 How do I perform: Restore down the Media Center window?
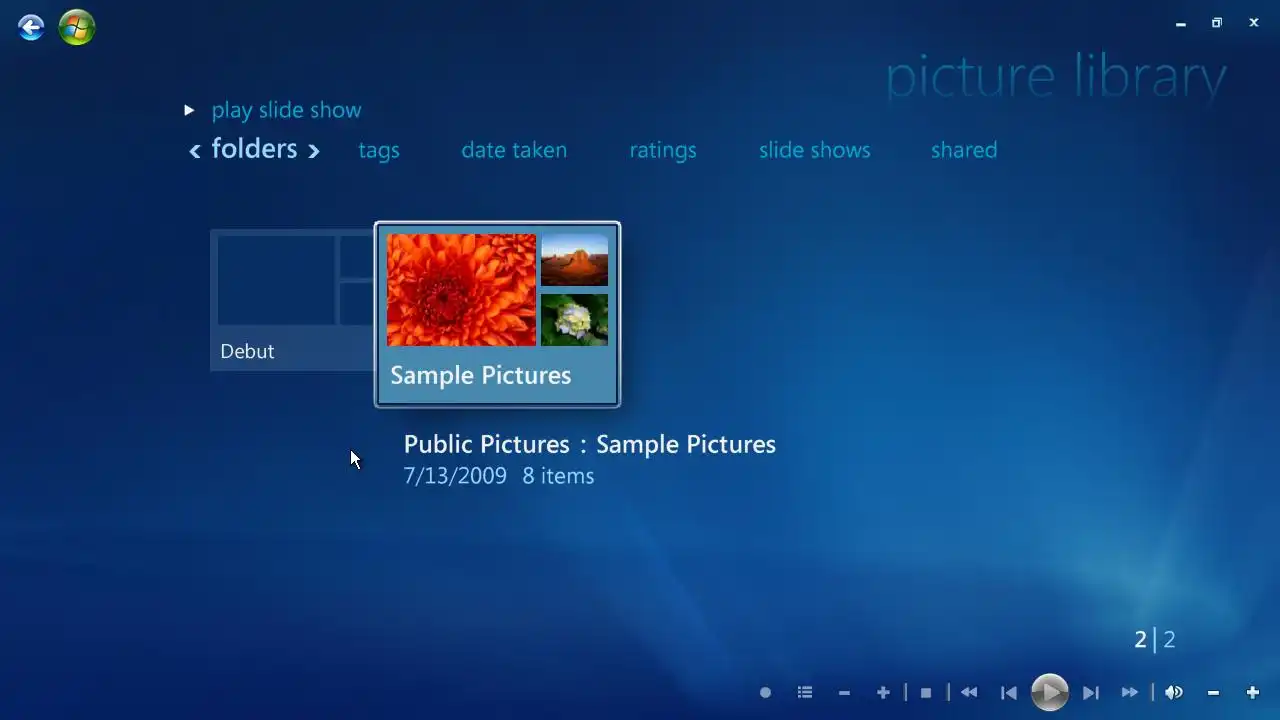click(1217, 23)
